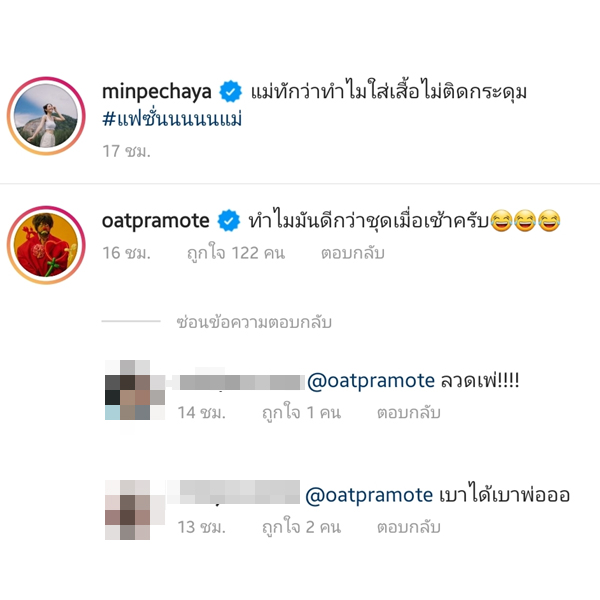Open @oatpramote mention in the ลวดเพ่ reply
This screenshot has height=600, width=600.
(371, 381)
